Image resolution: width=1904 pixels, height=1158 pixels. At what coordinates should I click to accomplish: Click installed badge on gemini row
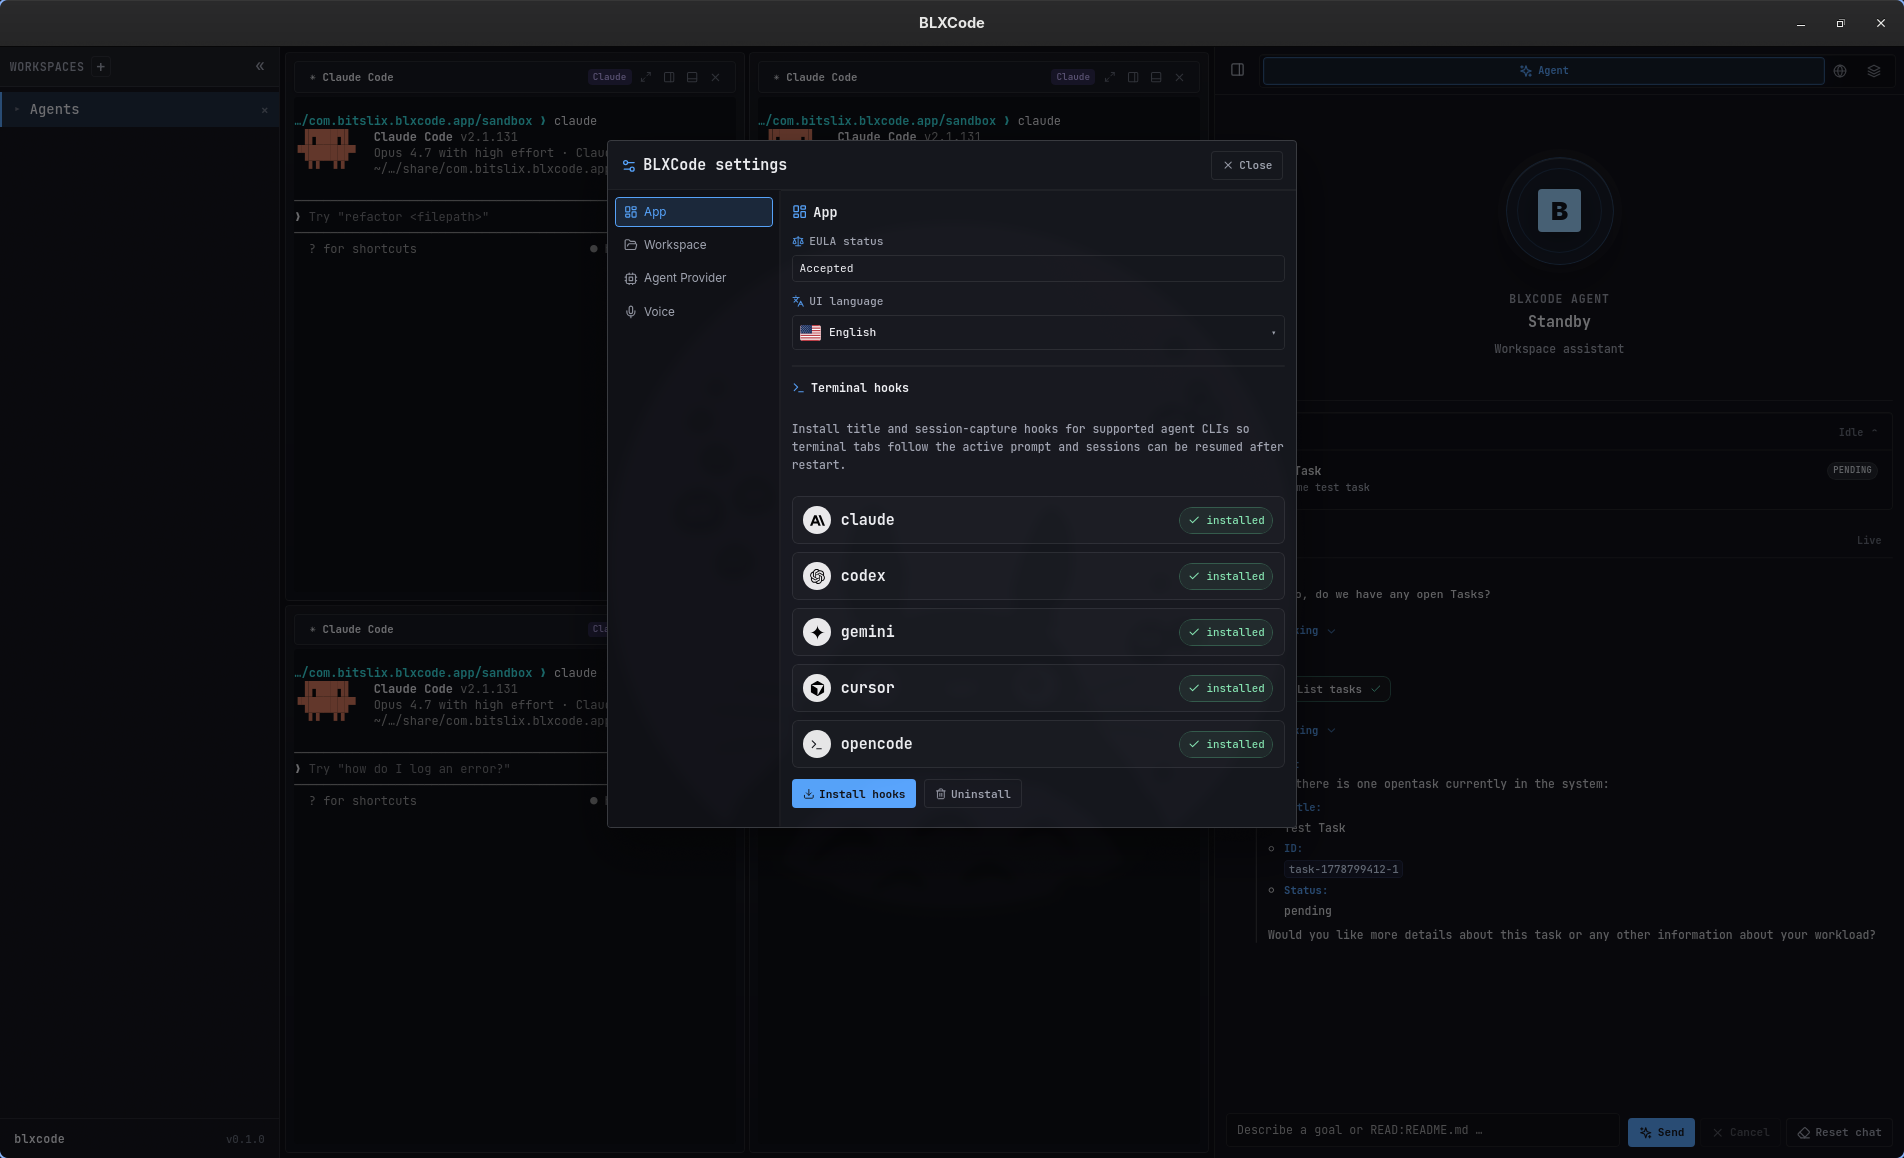coord(1225,632)
